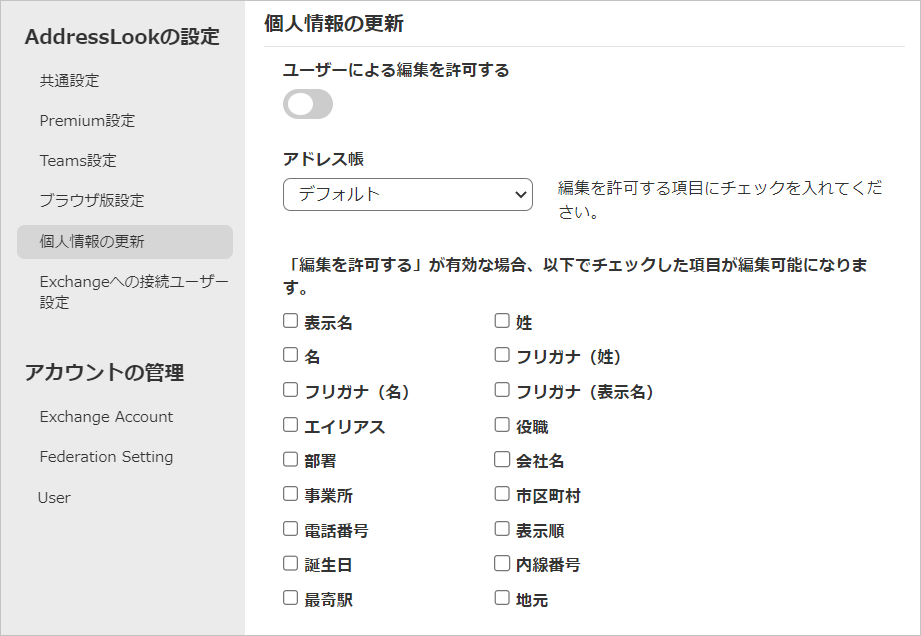Check the 表示名 checkbox
Viewport: 921px width, 636px height.
pyautogui.click(x=291, y=321)
